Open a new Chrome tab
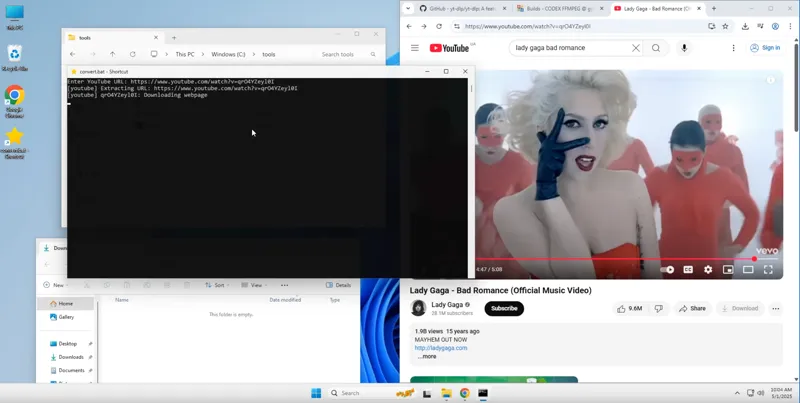The width and height of the screenshot is (800, 403). [x=714, y=9]
